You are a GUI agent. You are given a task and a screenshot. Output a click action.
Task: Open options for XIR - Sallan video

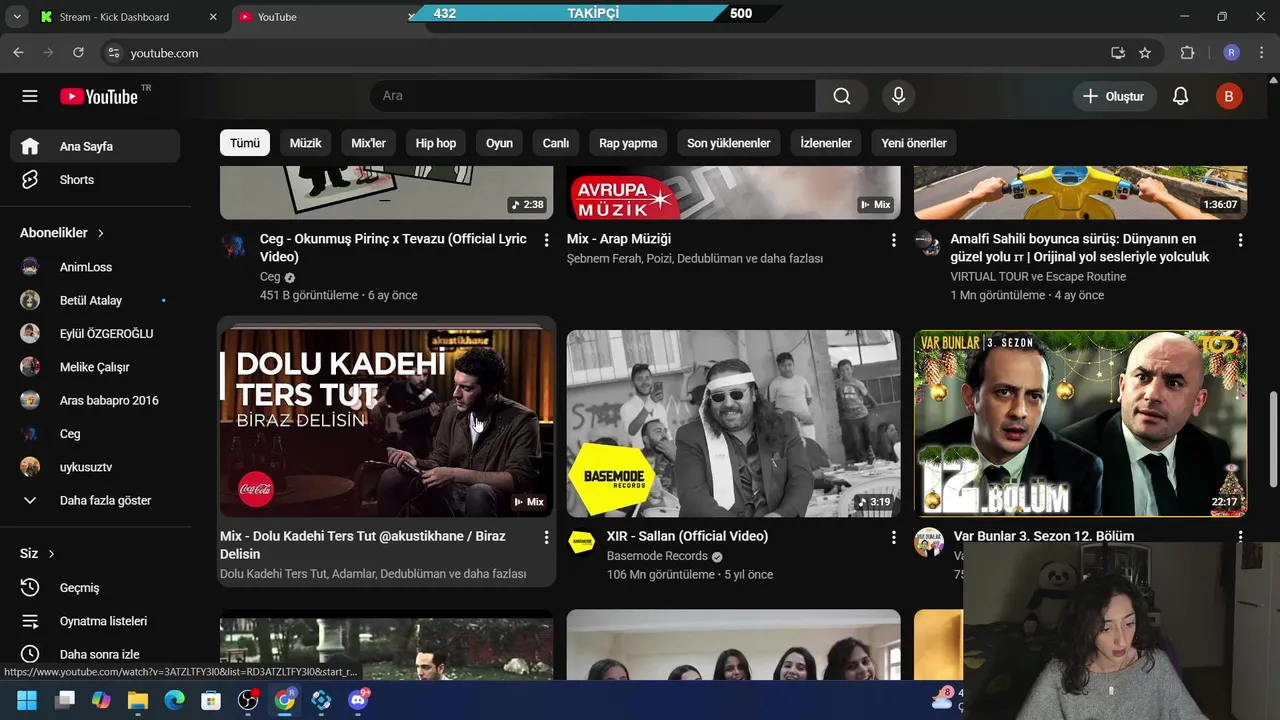tap(893, 537)
